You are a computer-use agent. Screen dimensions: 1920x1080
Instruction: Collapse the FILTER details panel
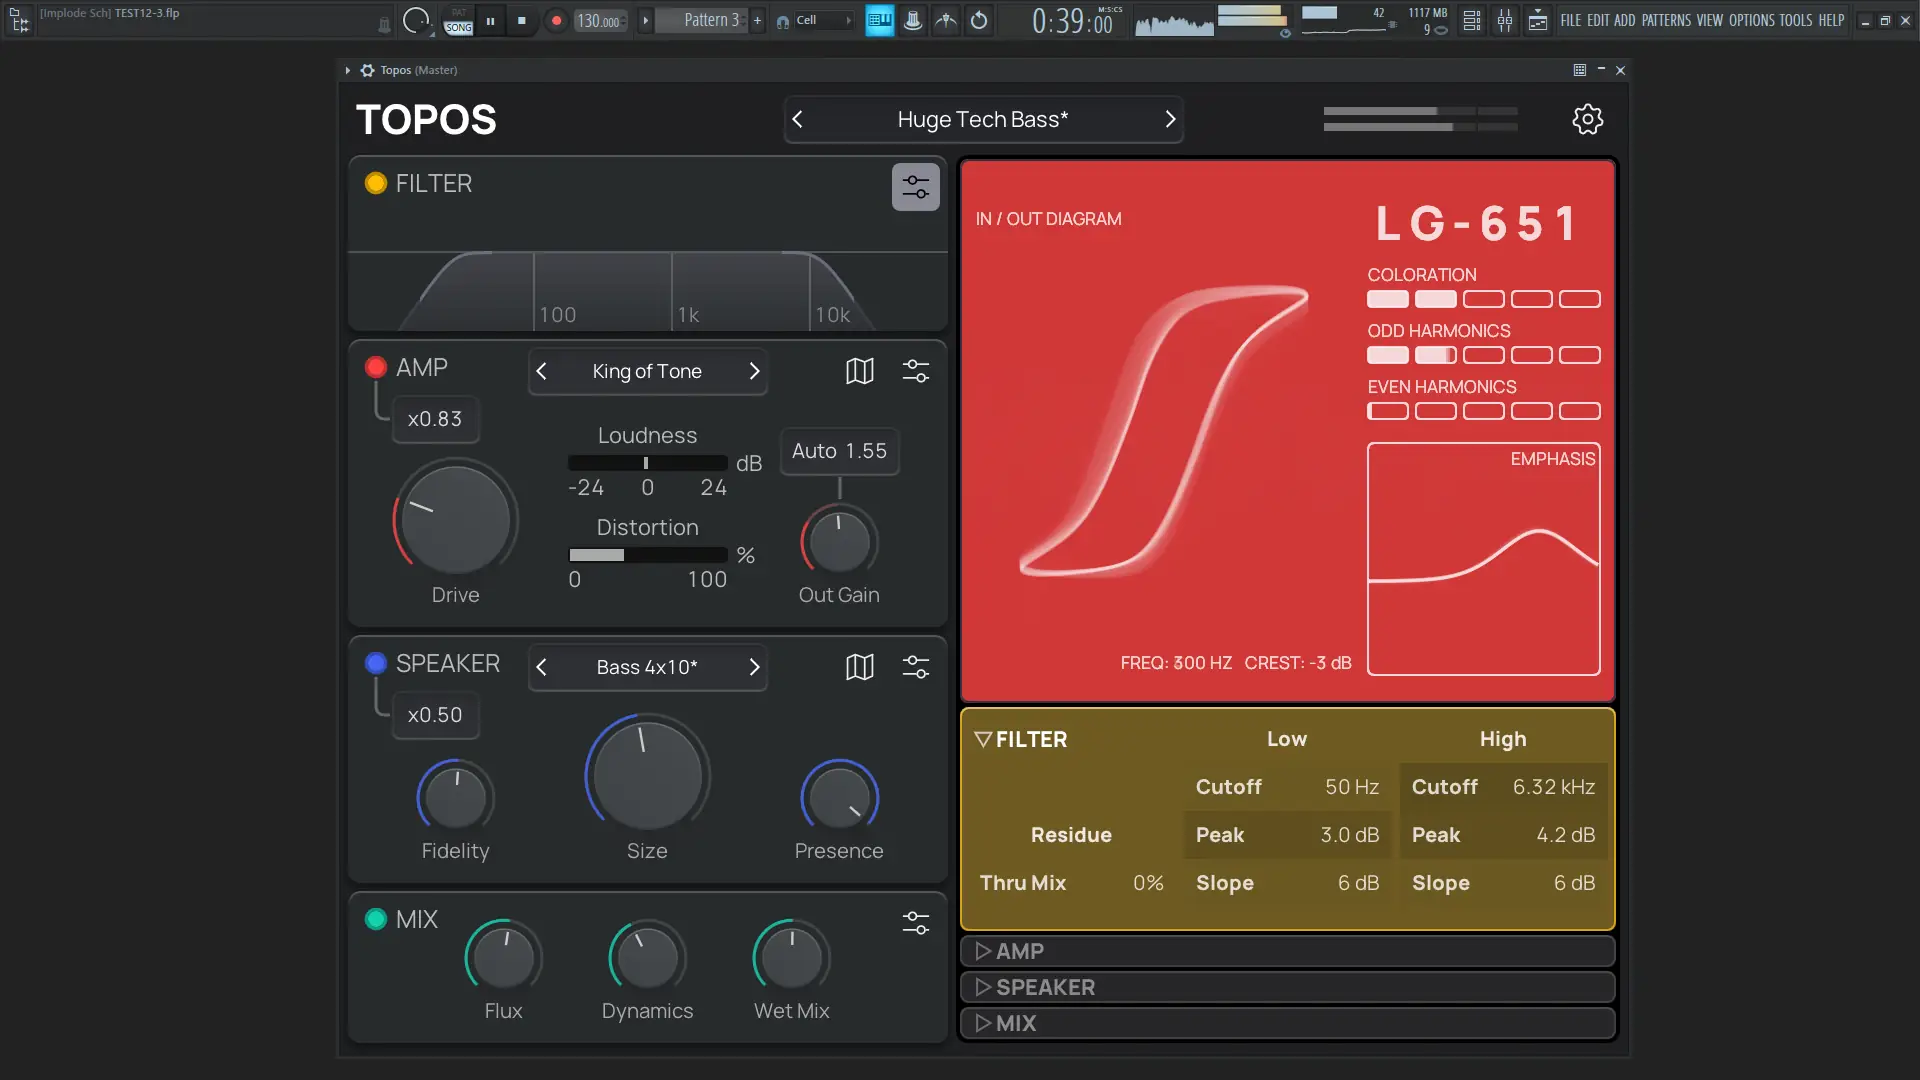[x=984, y=739]
